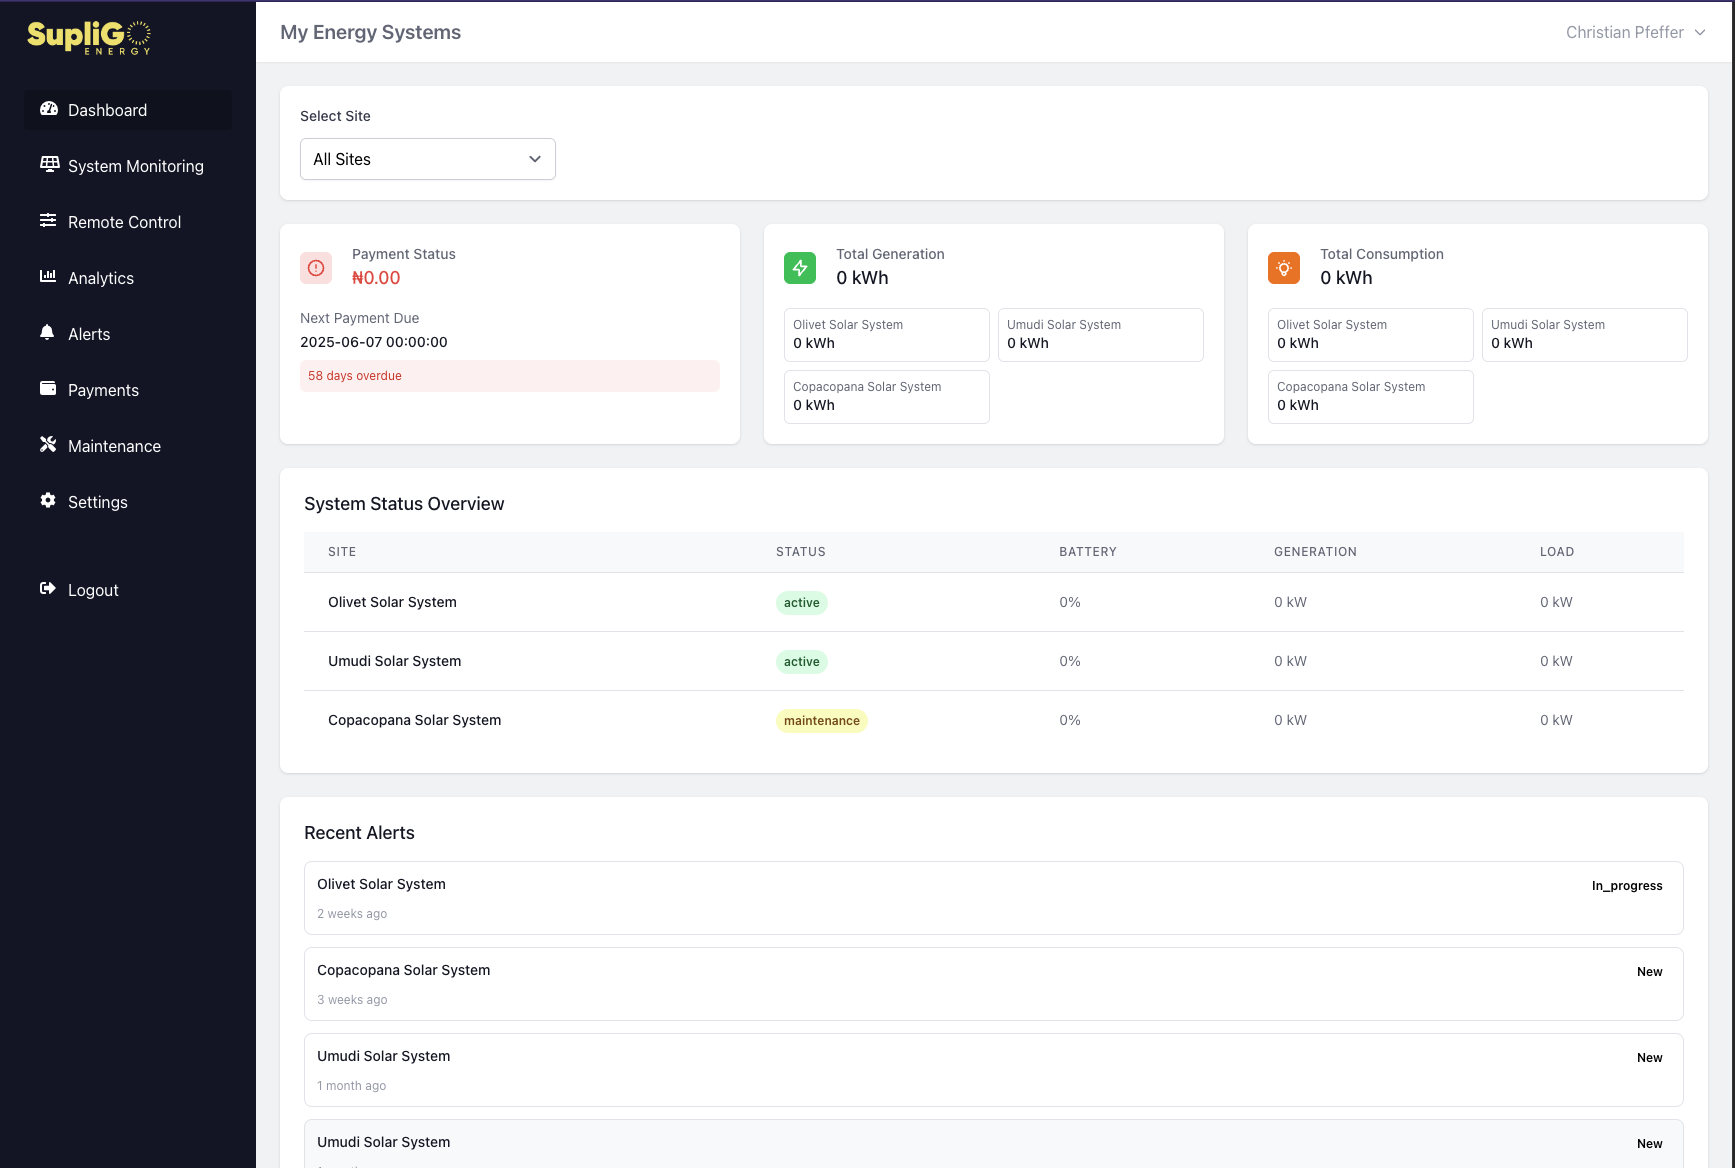Viewport: 1735px width, 1168px height.
Task: Click the active badge for Umudi
Action: tap(802, 662)
